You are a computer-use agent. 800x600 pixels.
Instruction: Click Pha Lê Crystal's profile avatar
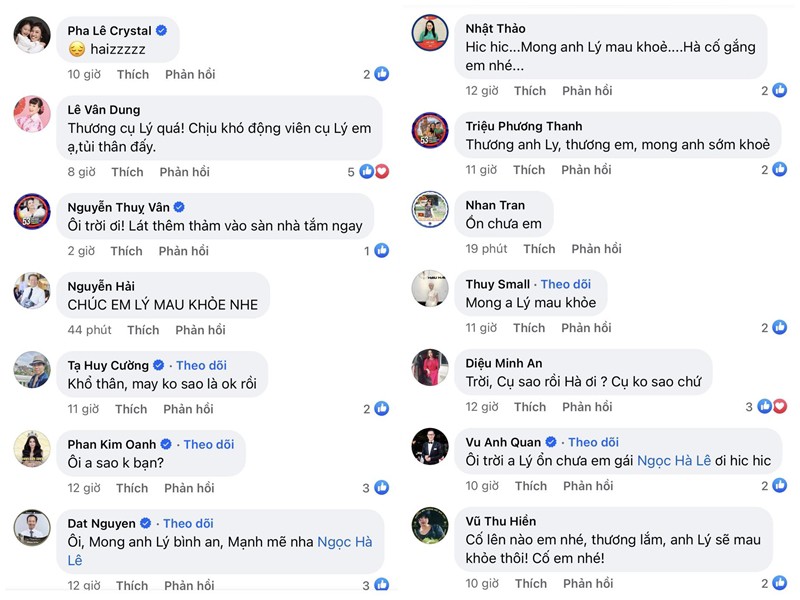point(32,37)
